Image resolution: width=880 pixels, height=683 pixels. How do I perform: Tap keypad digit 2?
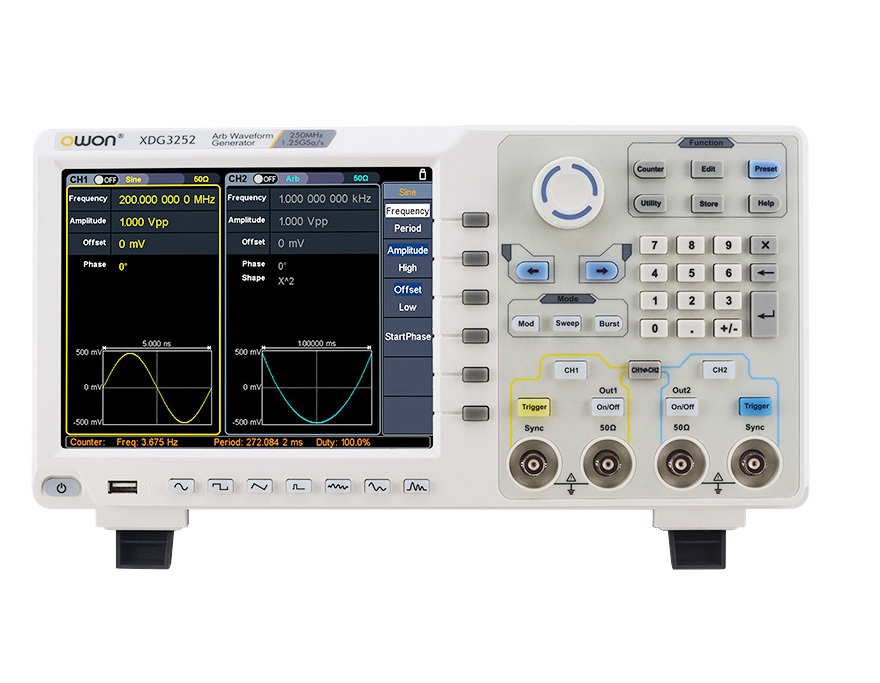[691, 300]
